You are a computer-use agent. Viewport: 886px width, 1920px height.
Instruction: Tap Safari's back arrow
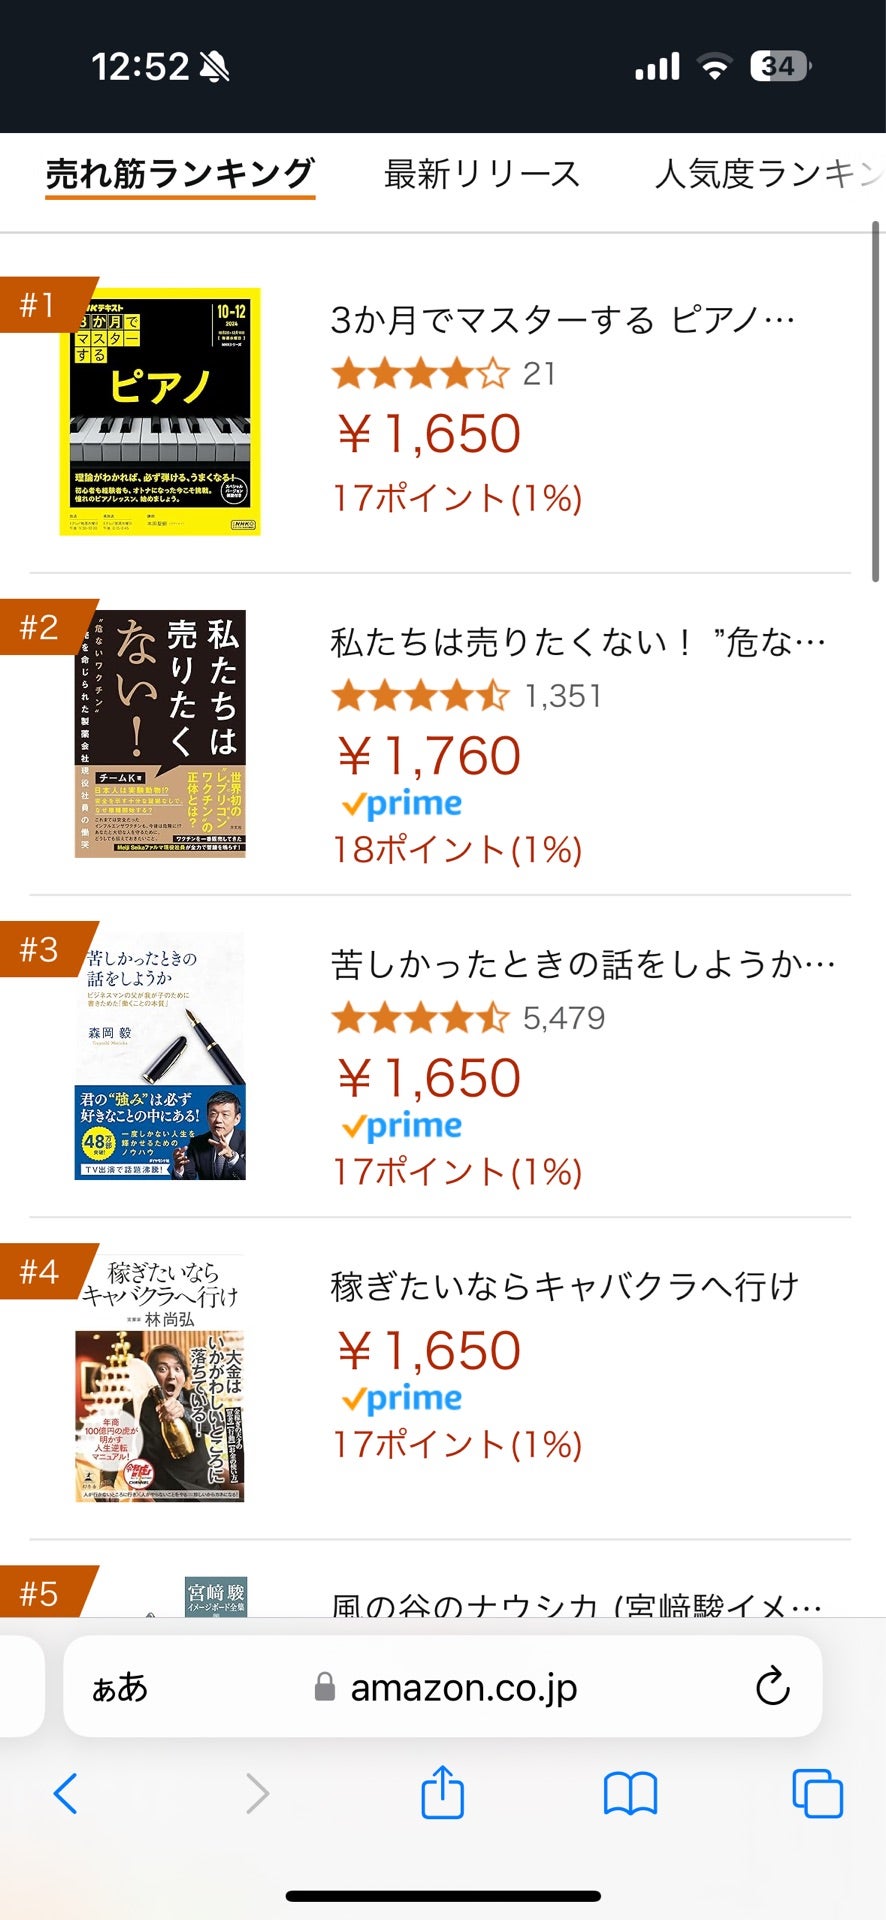(66, 1794)
